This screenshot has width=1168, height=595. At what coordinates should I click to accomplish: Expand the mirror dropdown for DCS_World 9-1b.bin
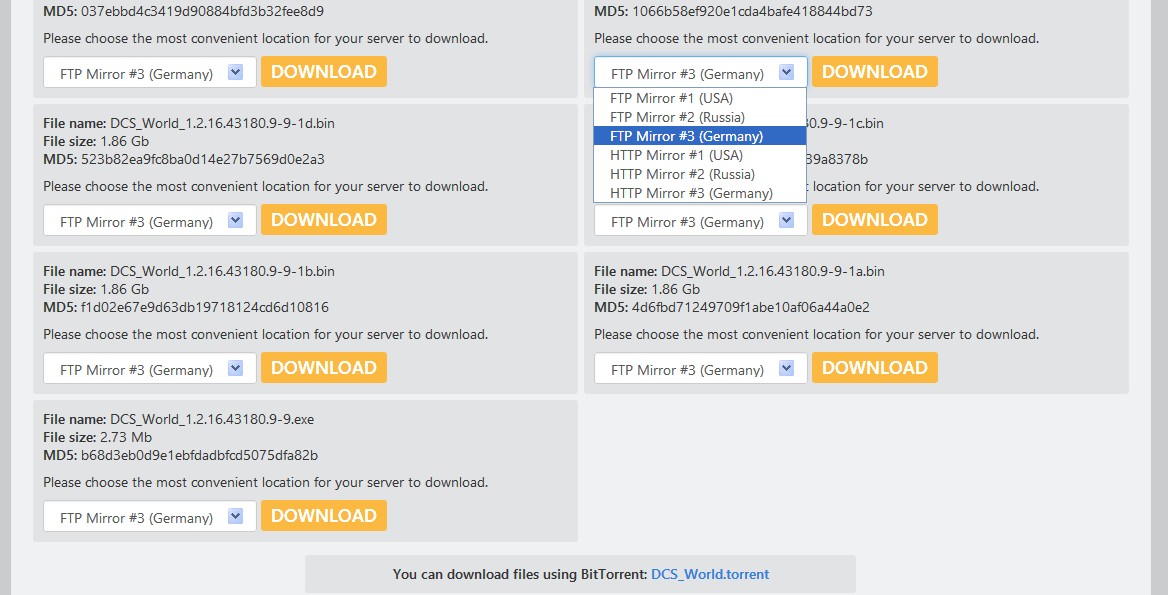150,369
